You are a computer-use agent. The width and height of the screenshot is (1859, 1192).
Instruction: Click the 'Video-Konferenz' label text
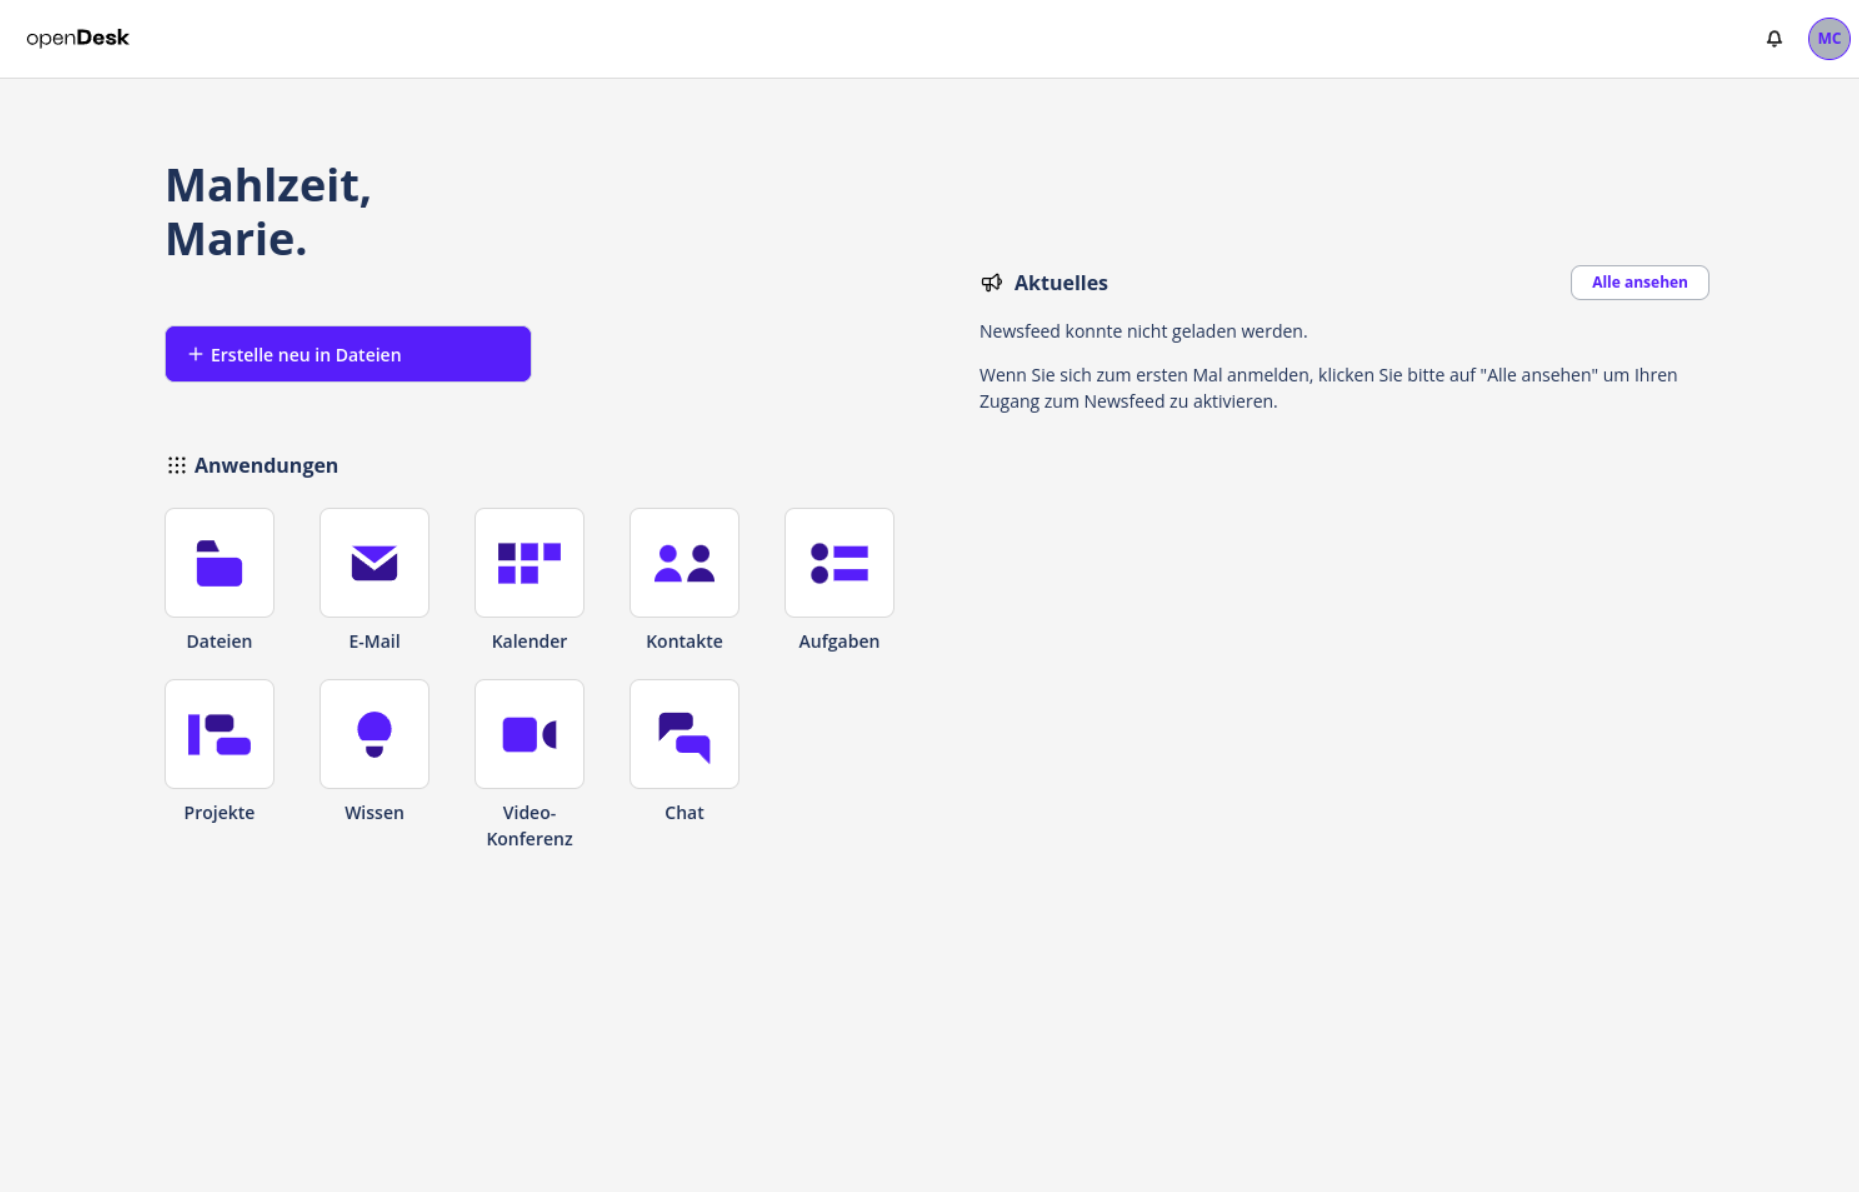529,826
